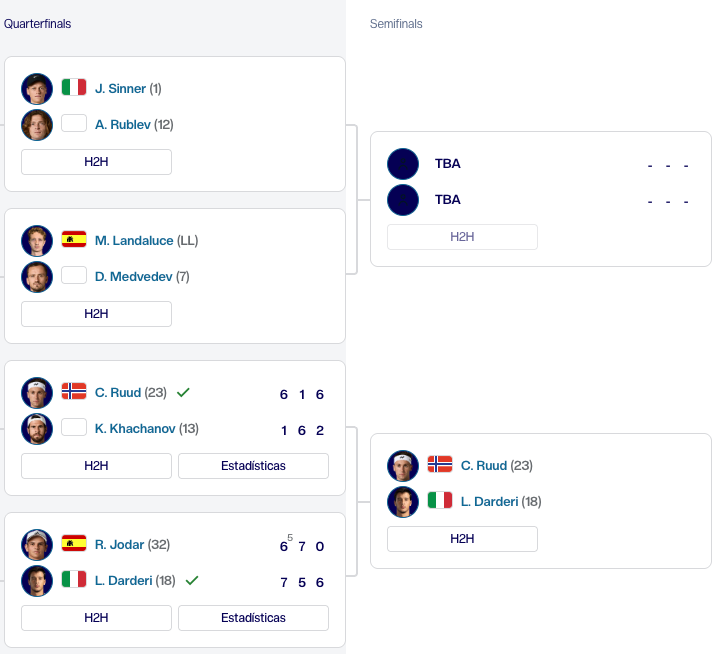Select the Quarterfinals round heading
Viewport: 720px width, 654px height.
[x=38, y=24]
